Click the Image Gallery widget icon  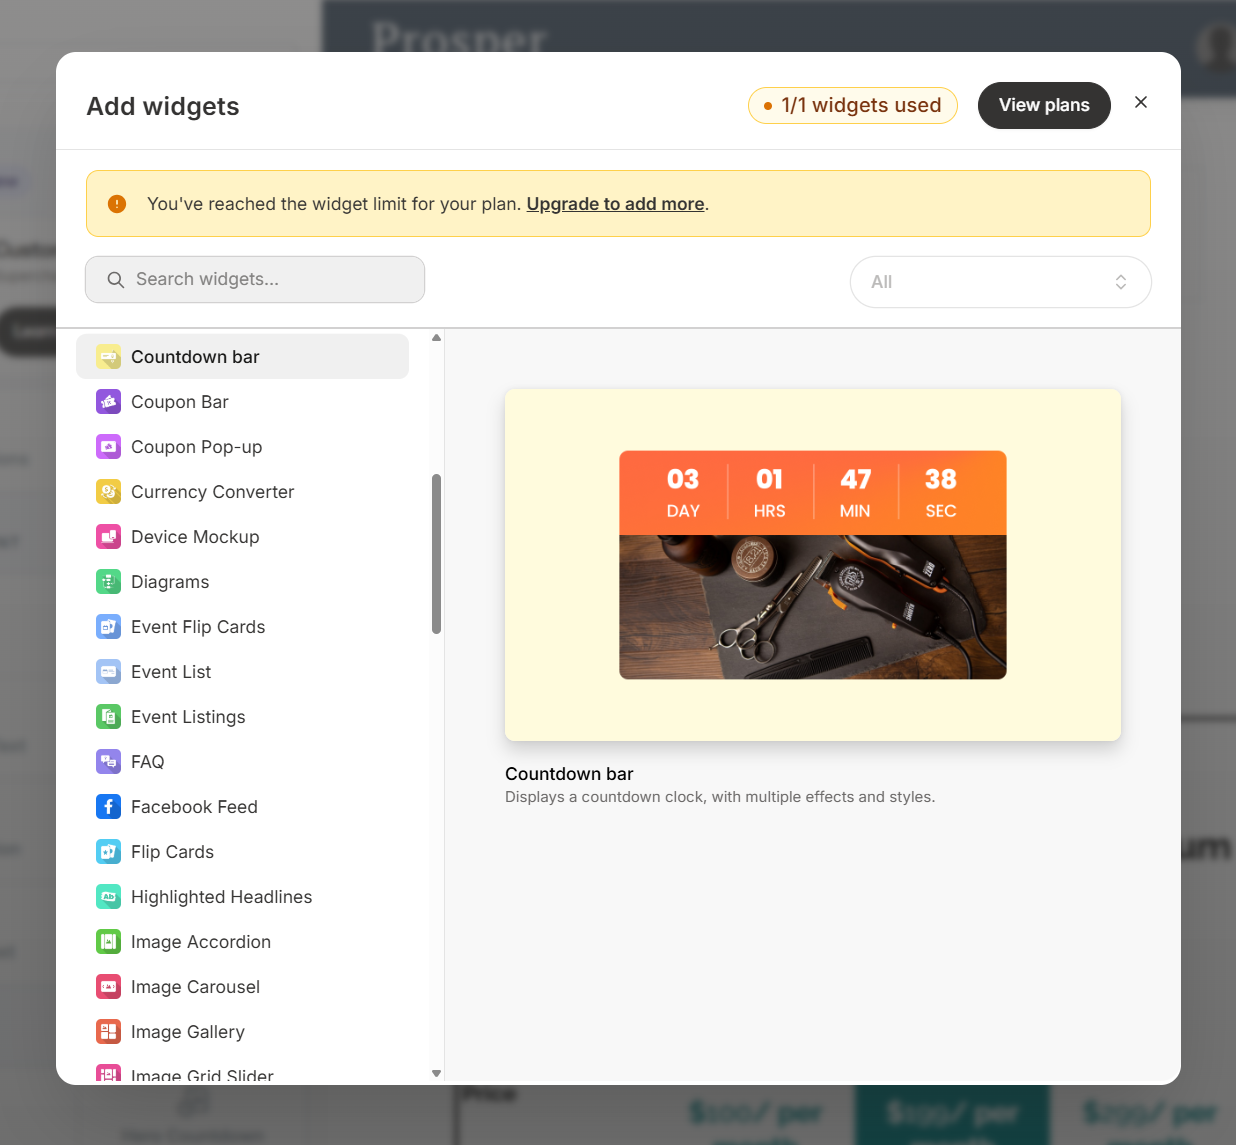[108, 1032]
